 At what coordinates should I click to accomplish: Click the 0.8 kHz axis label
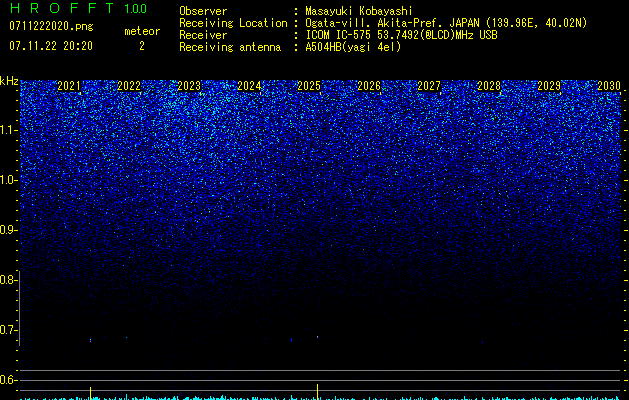coord(7,280)
